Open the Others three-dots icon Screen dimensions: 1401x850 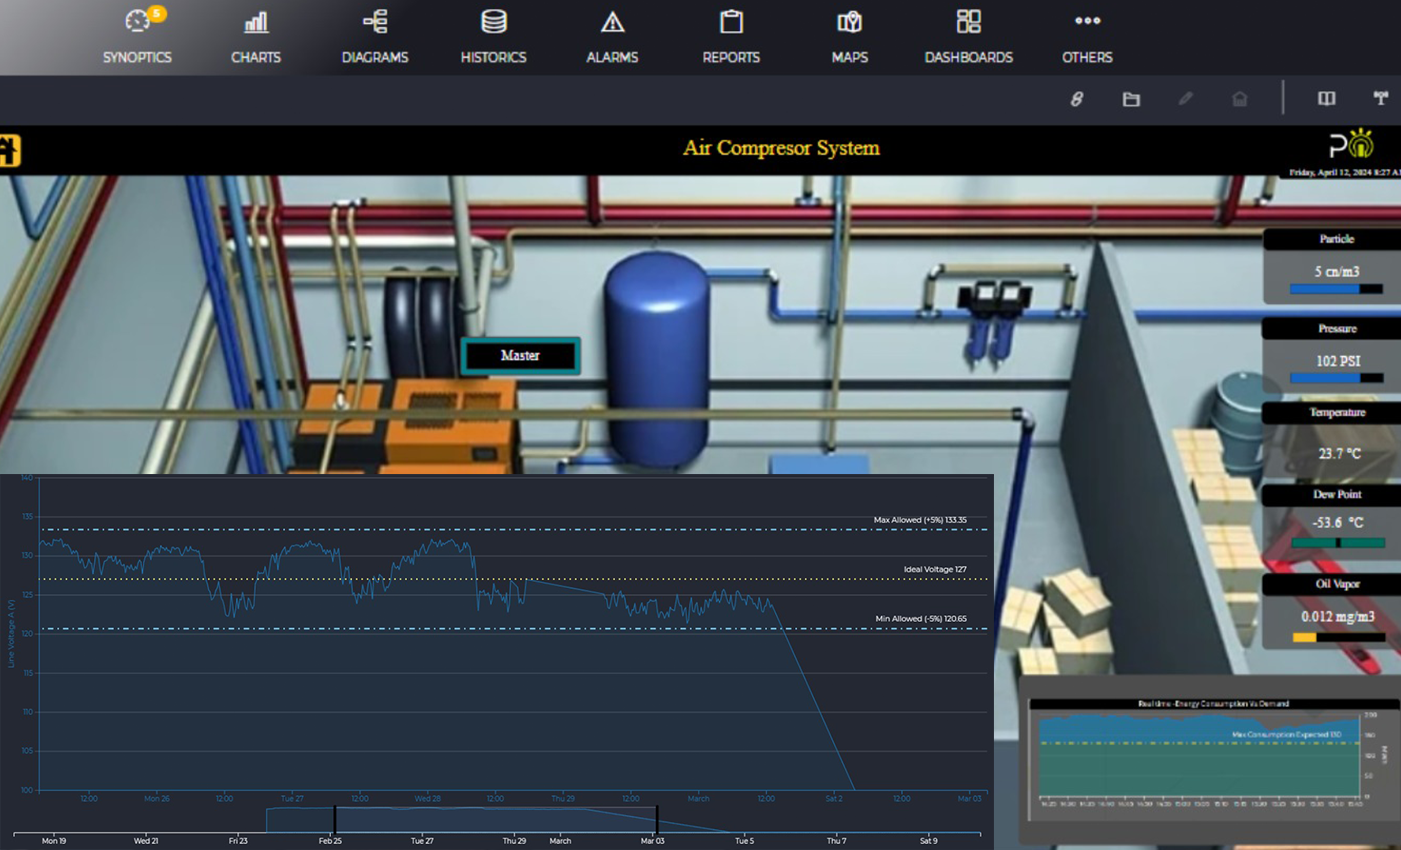click(x=1087, y=20)
